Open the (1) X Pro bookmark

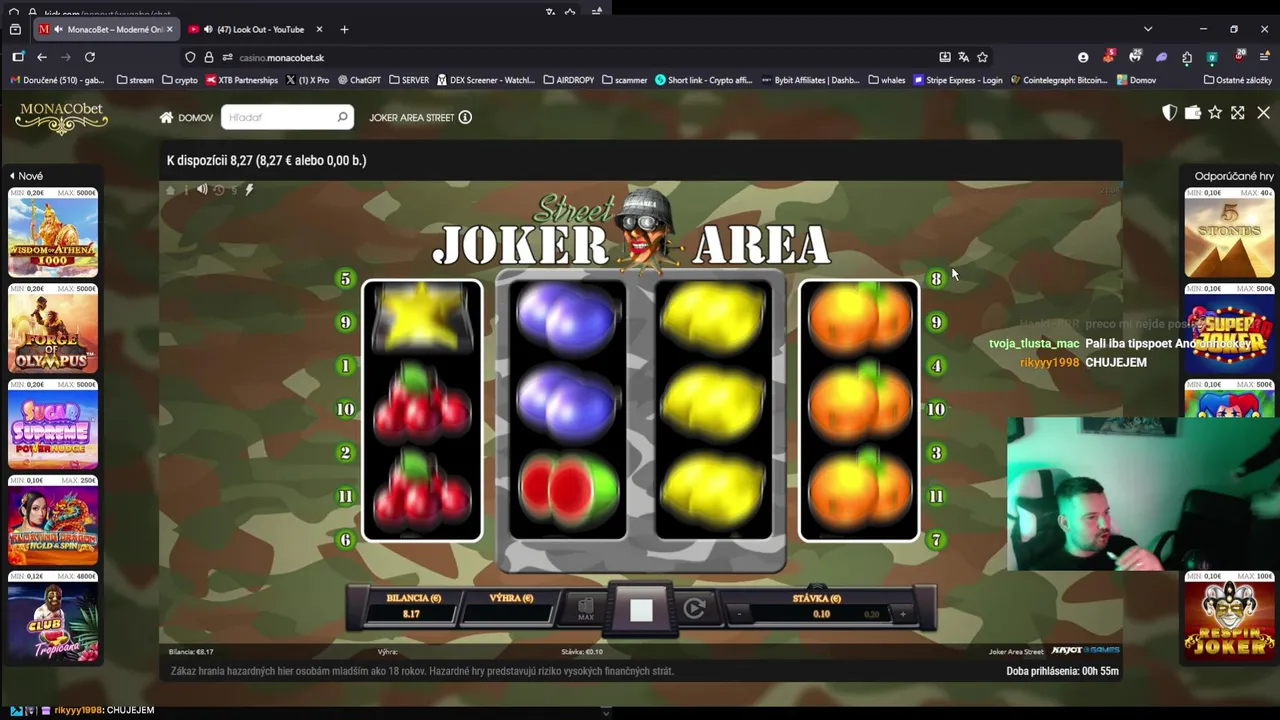308,80
